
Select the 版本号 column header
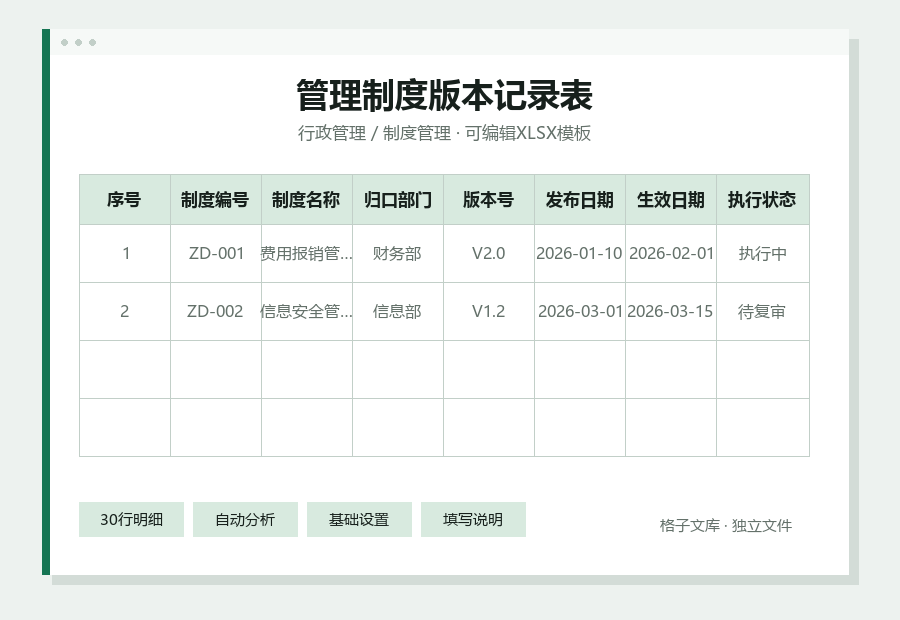[488, 200]
